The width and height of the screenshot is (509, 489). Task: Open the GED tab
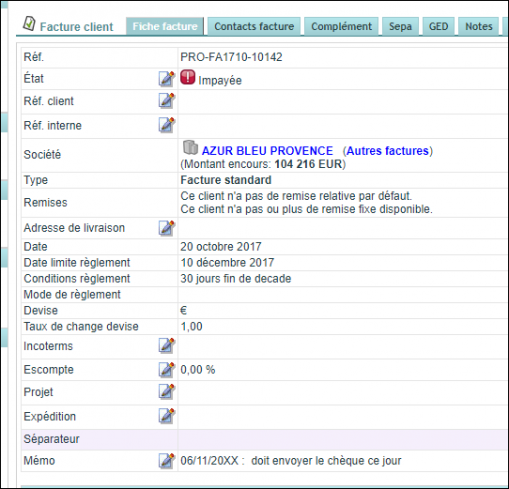point(438,26)
